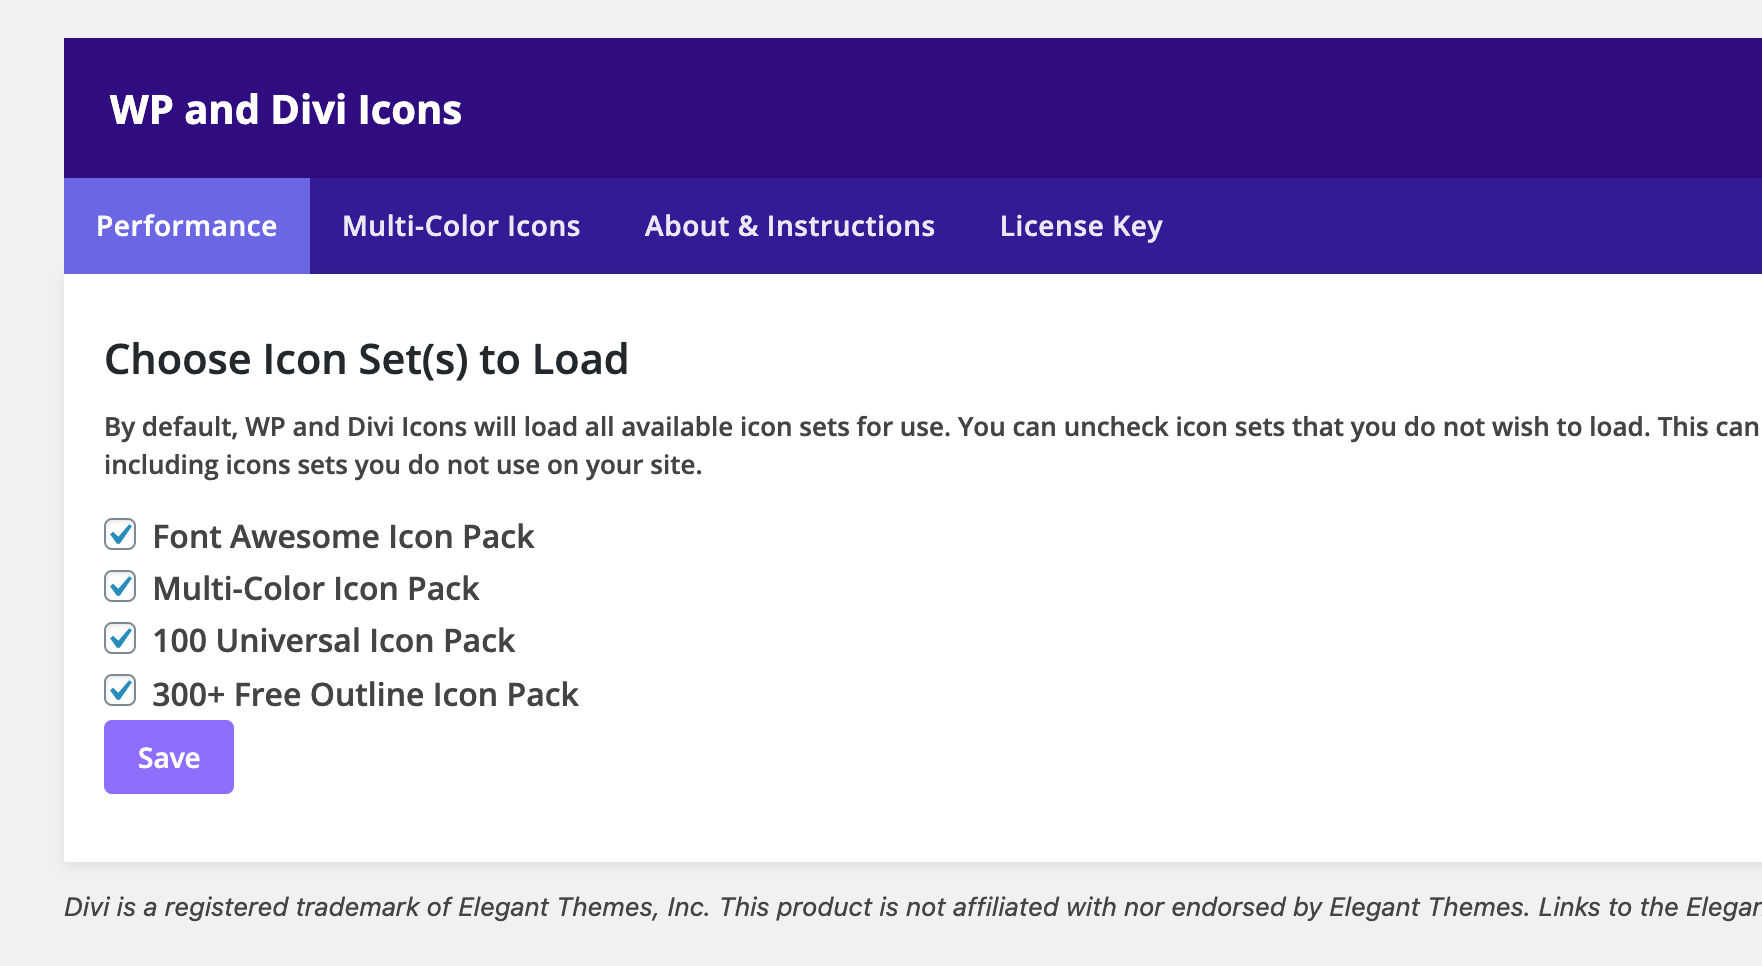Switch to the Performance tab
Image resolution: width=1762 pixels, height=966 pixels.
pos(187,226)
